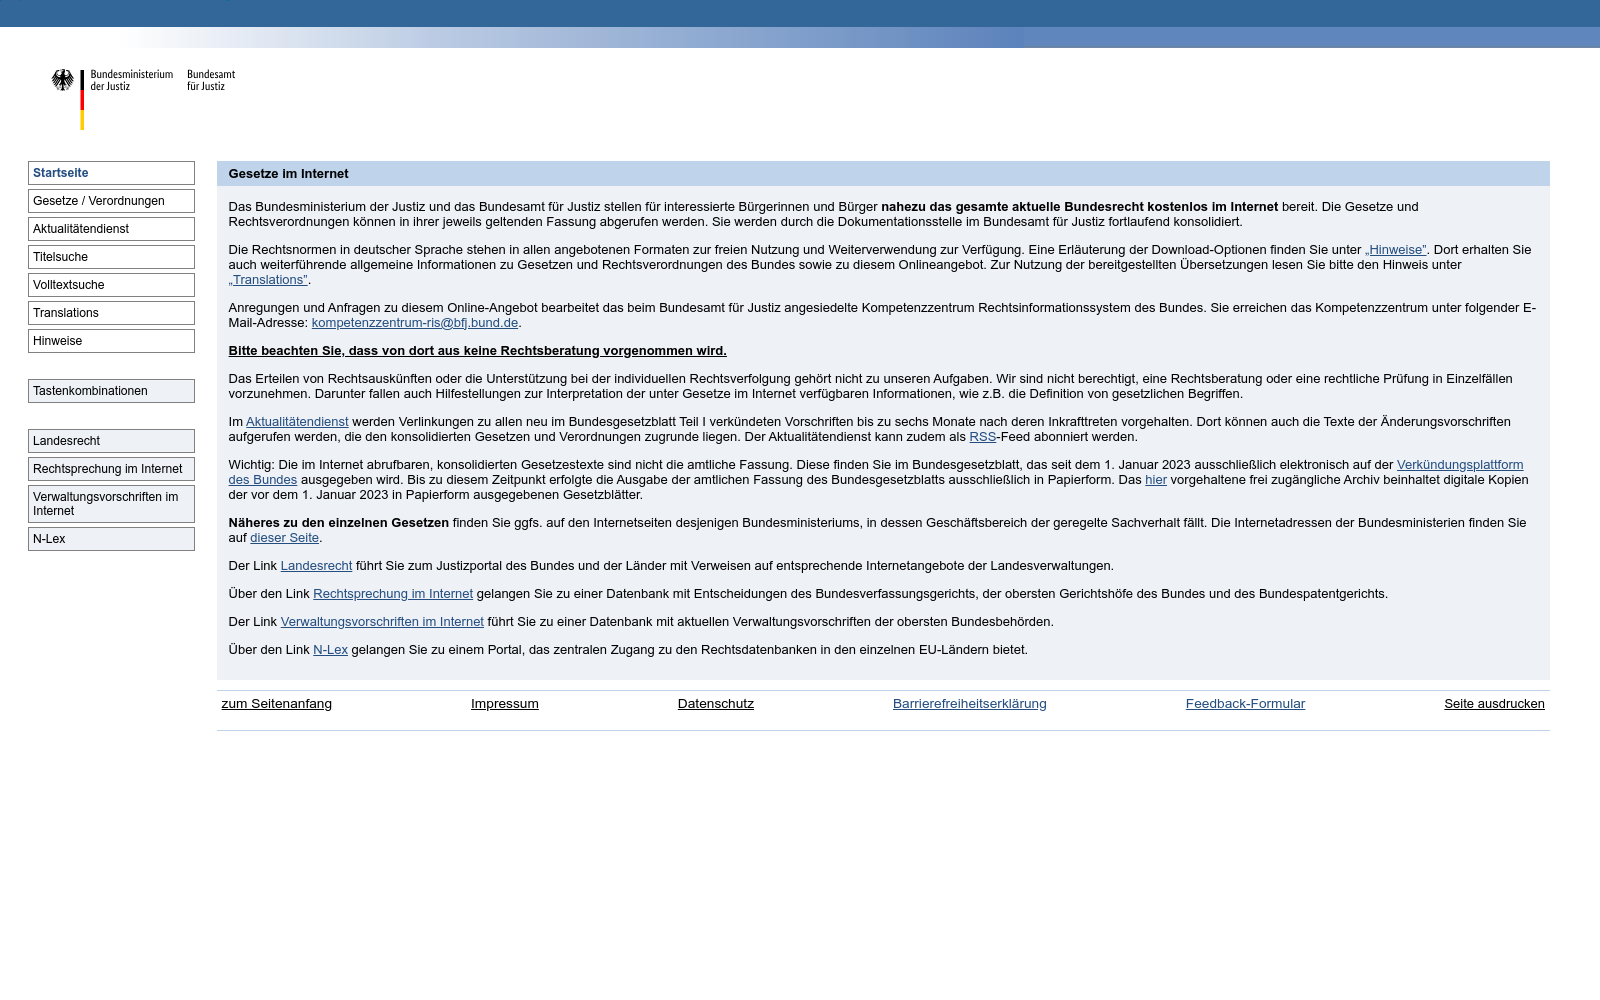This screenshot has height=1000, width=1600.
Task: Open the Barrierefreiheitserklärung link
Action: click(970, 704)
